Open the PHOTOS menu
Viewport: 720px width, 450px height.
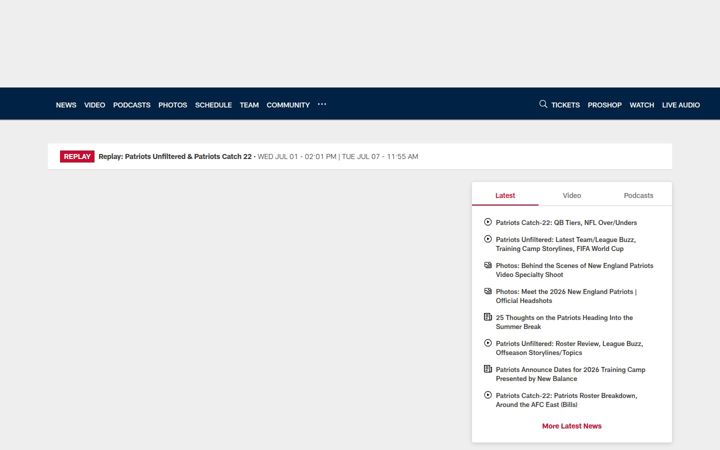173,105
